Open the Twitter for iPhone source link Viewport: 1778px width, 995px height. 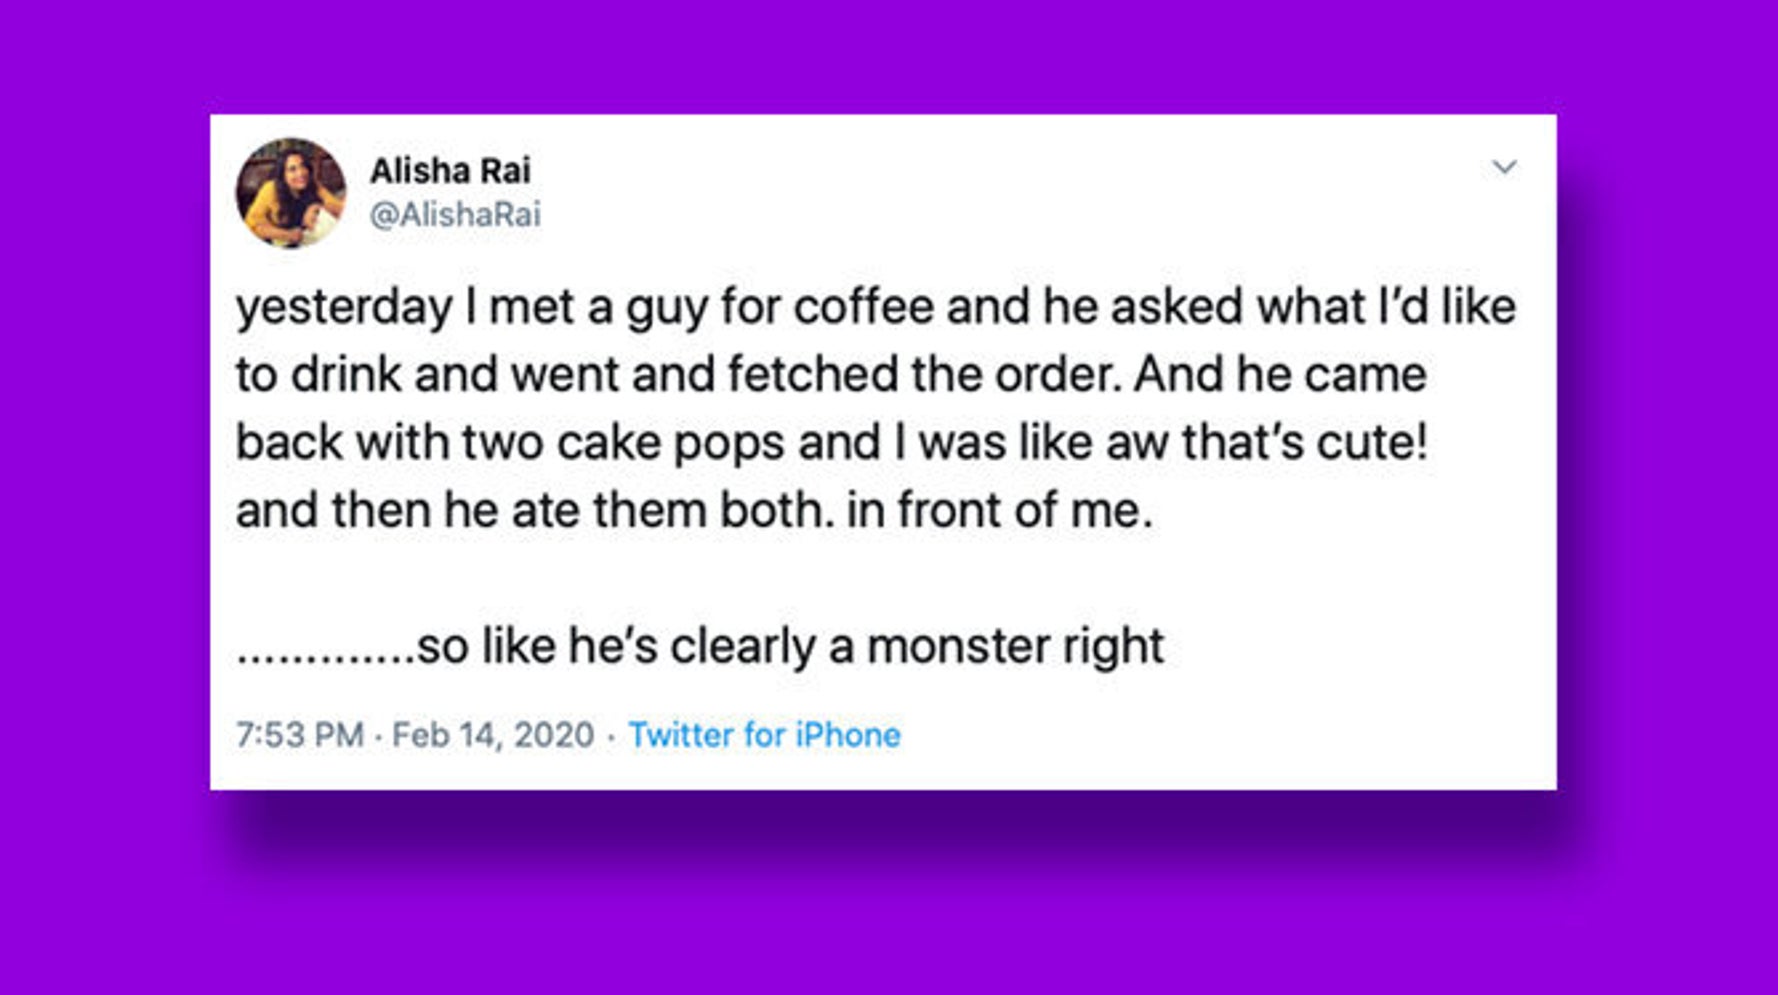[x=764, y=735]
